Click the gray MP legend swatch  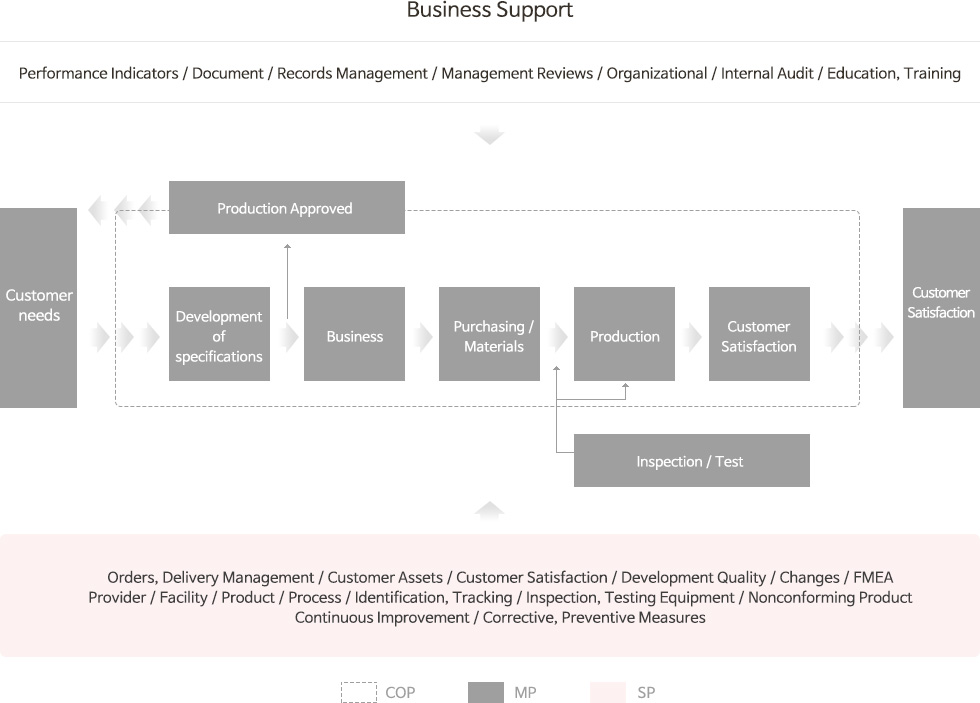pos(486,692)
